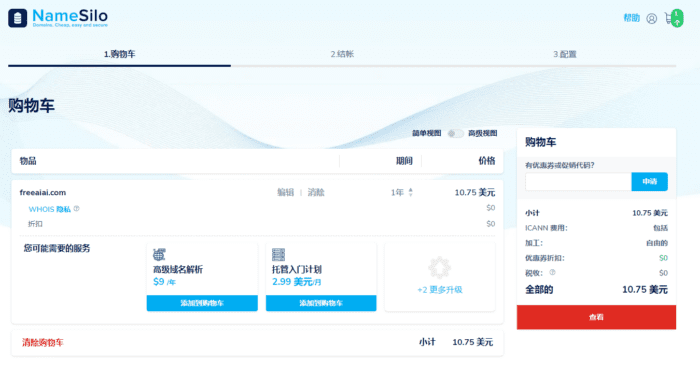Open +2 更多升级 link
Image resolution: width=700 pixels, height=376 pixels.
pos(440,290)
